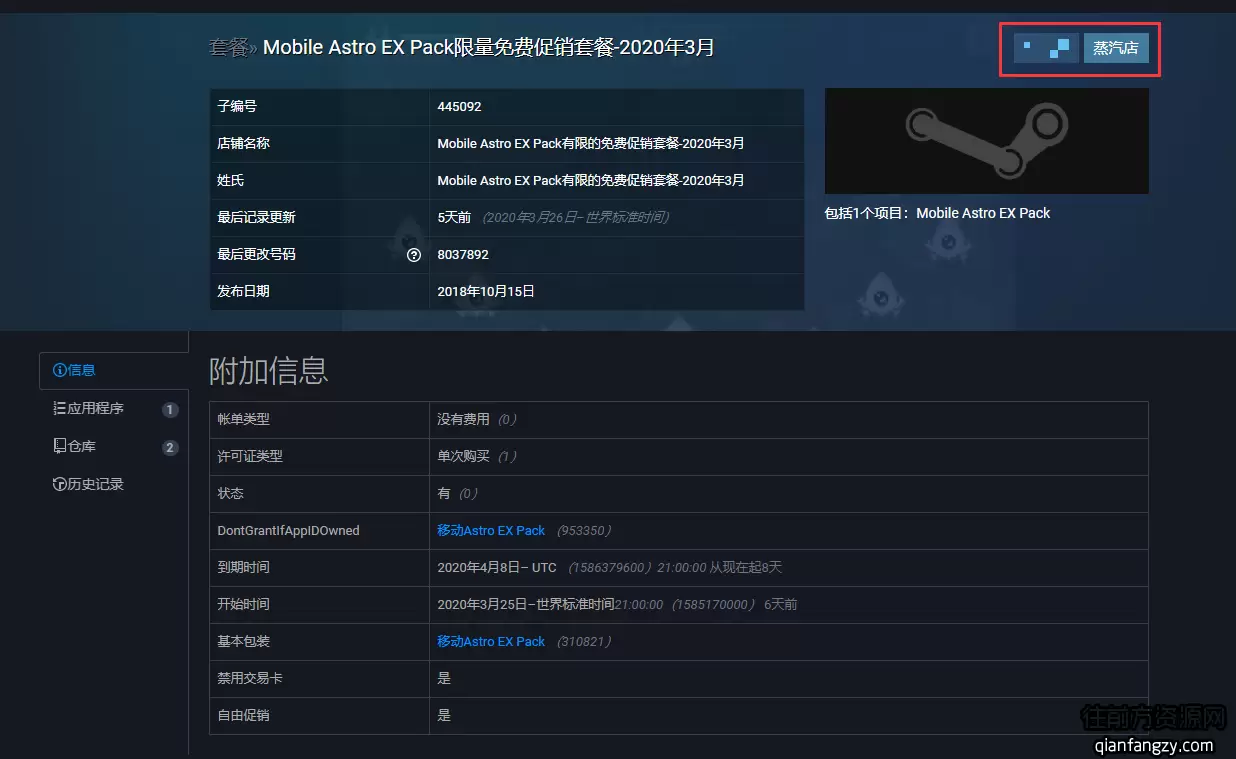The height and width of the screenshot is (759, 1236).
Task: Click the 2018年10月15日 release date value
Action: tap(486, 291)
